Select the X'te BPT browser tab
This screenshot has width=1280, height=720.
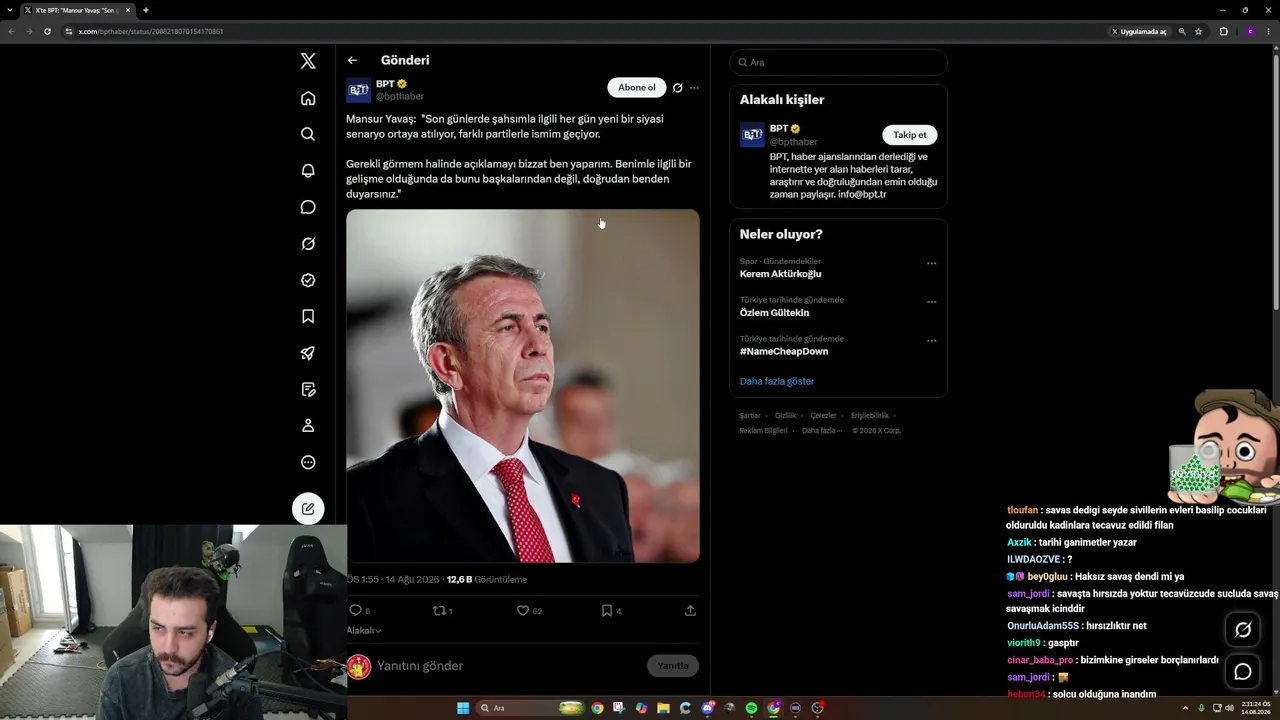[x=78, y=10]
